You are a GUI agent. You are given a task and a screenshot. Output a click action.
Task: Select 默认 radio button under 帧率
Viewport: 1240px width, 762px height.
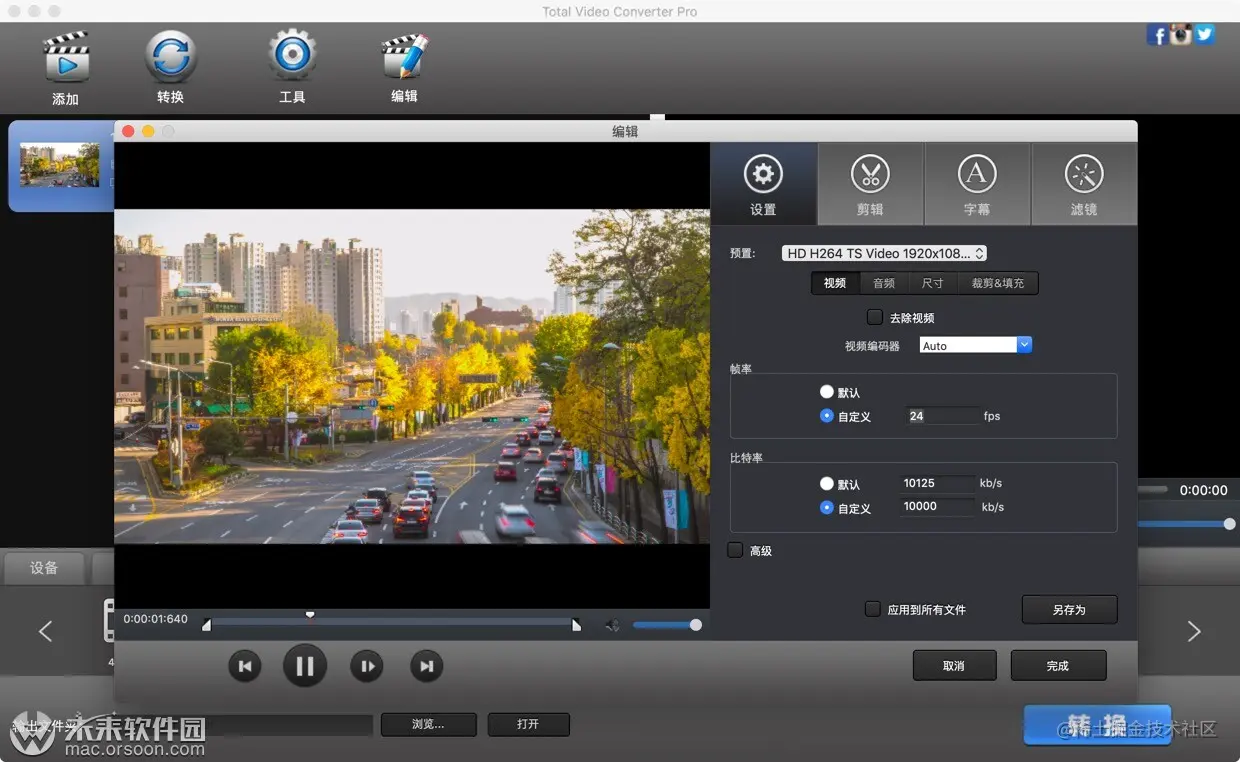point(827,392)
